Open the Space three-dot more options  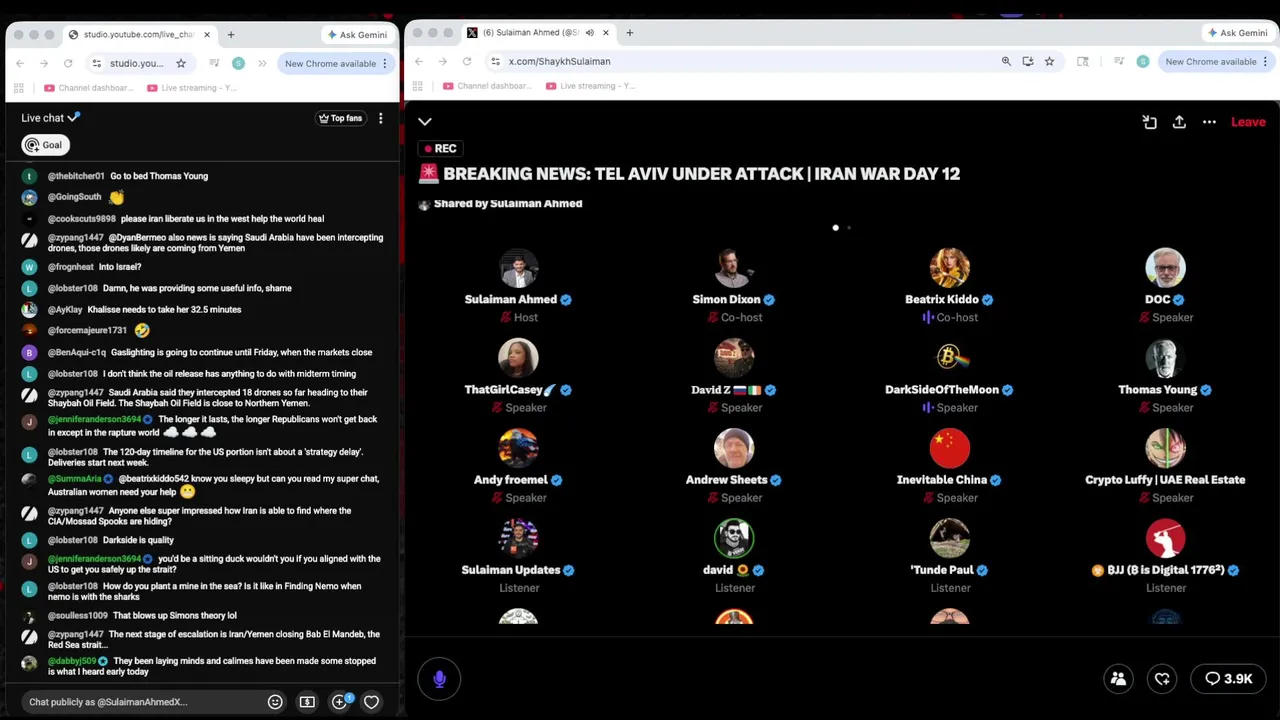(1209, 122)
